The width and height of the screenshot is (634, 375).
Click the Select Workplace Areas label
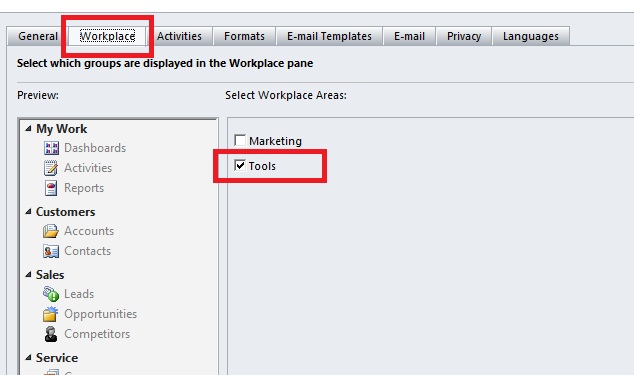[286, 95]
